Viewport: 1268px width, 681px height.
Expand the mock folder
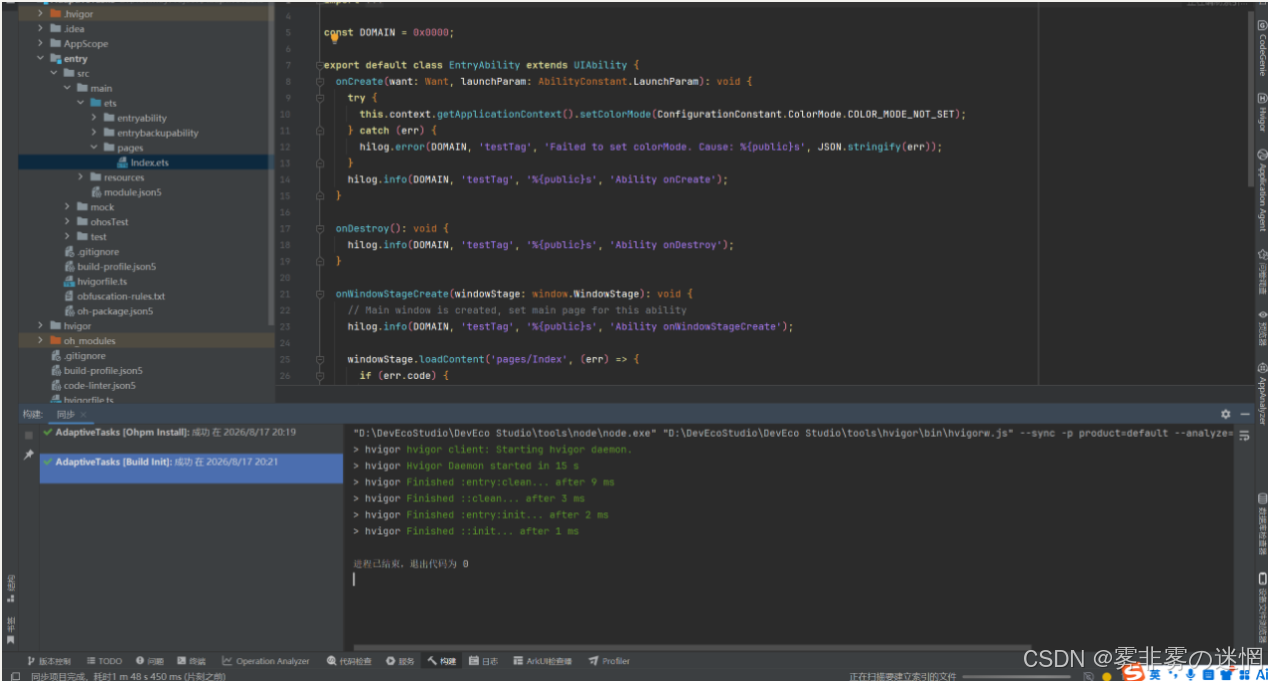tap(67, 207)
